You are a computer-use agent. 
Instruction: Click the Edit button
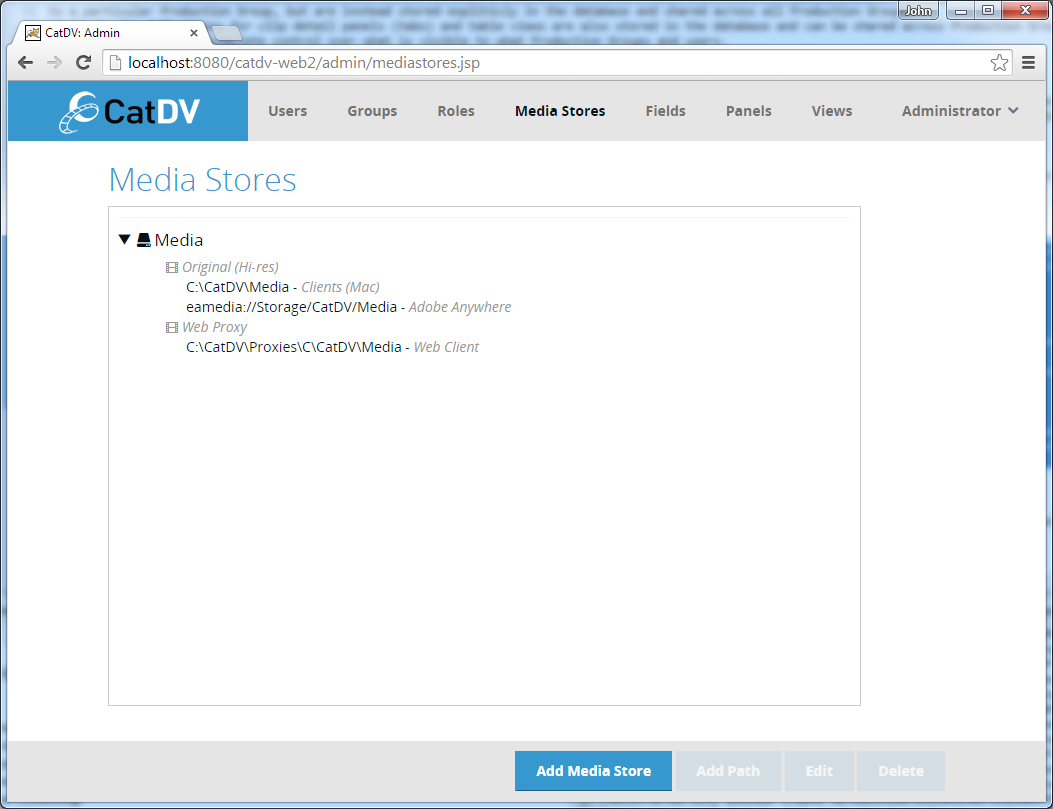click(x=819, y=771)
